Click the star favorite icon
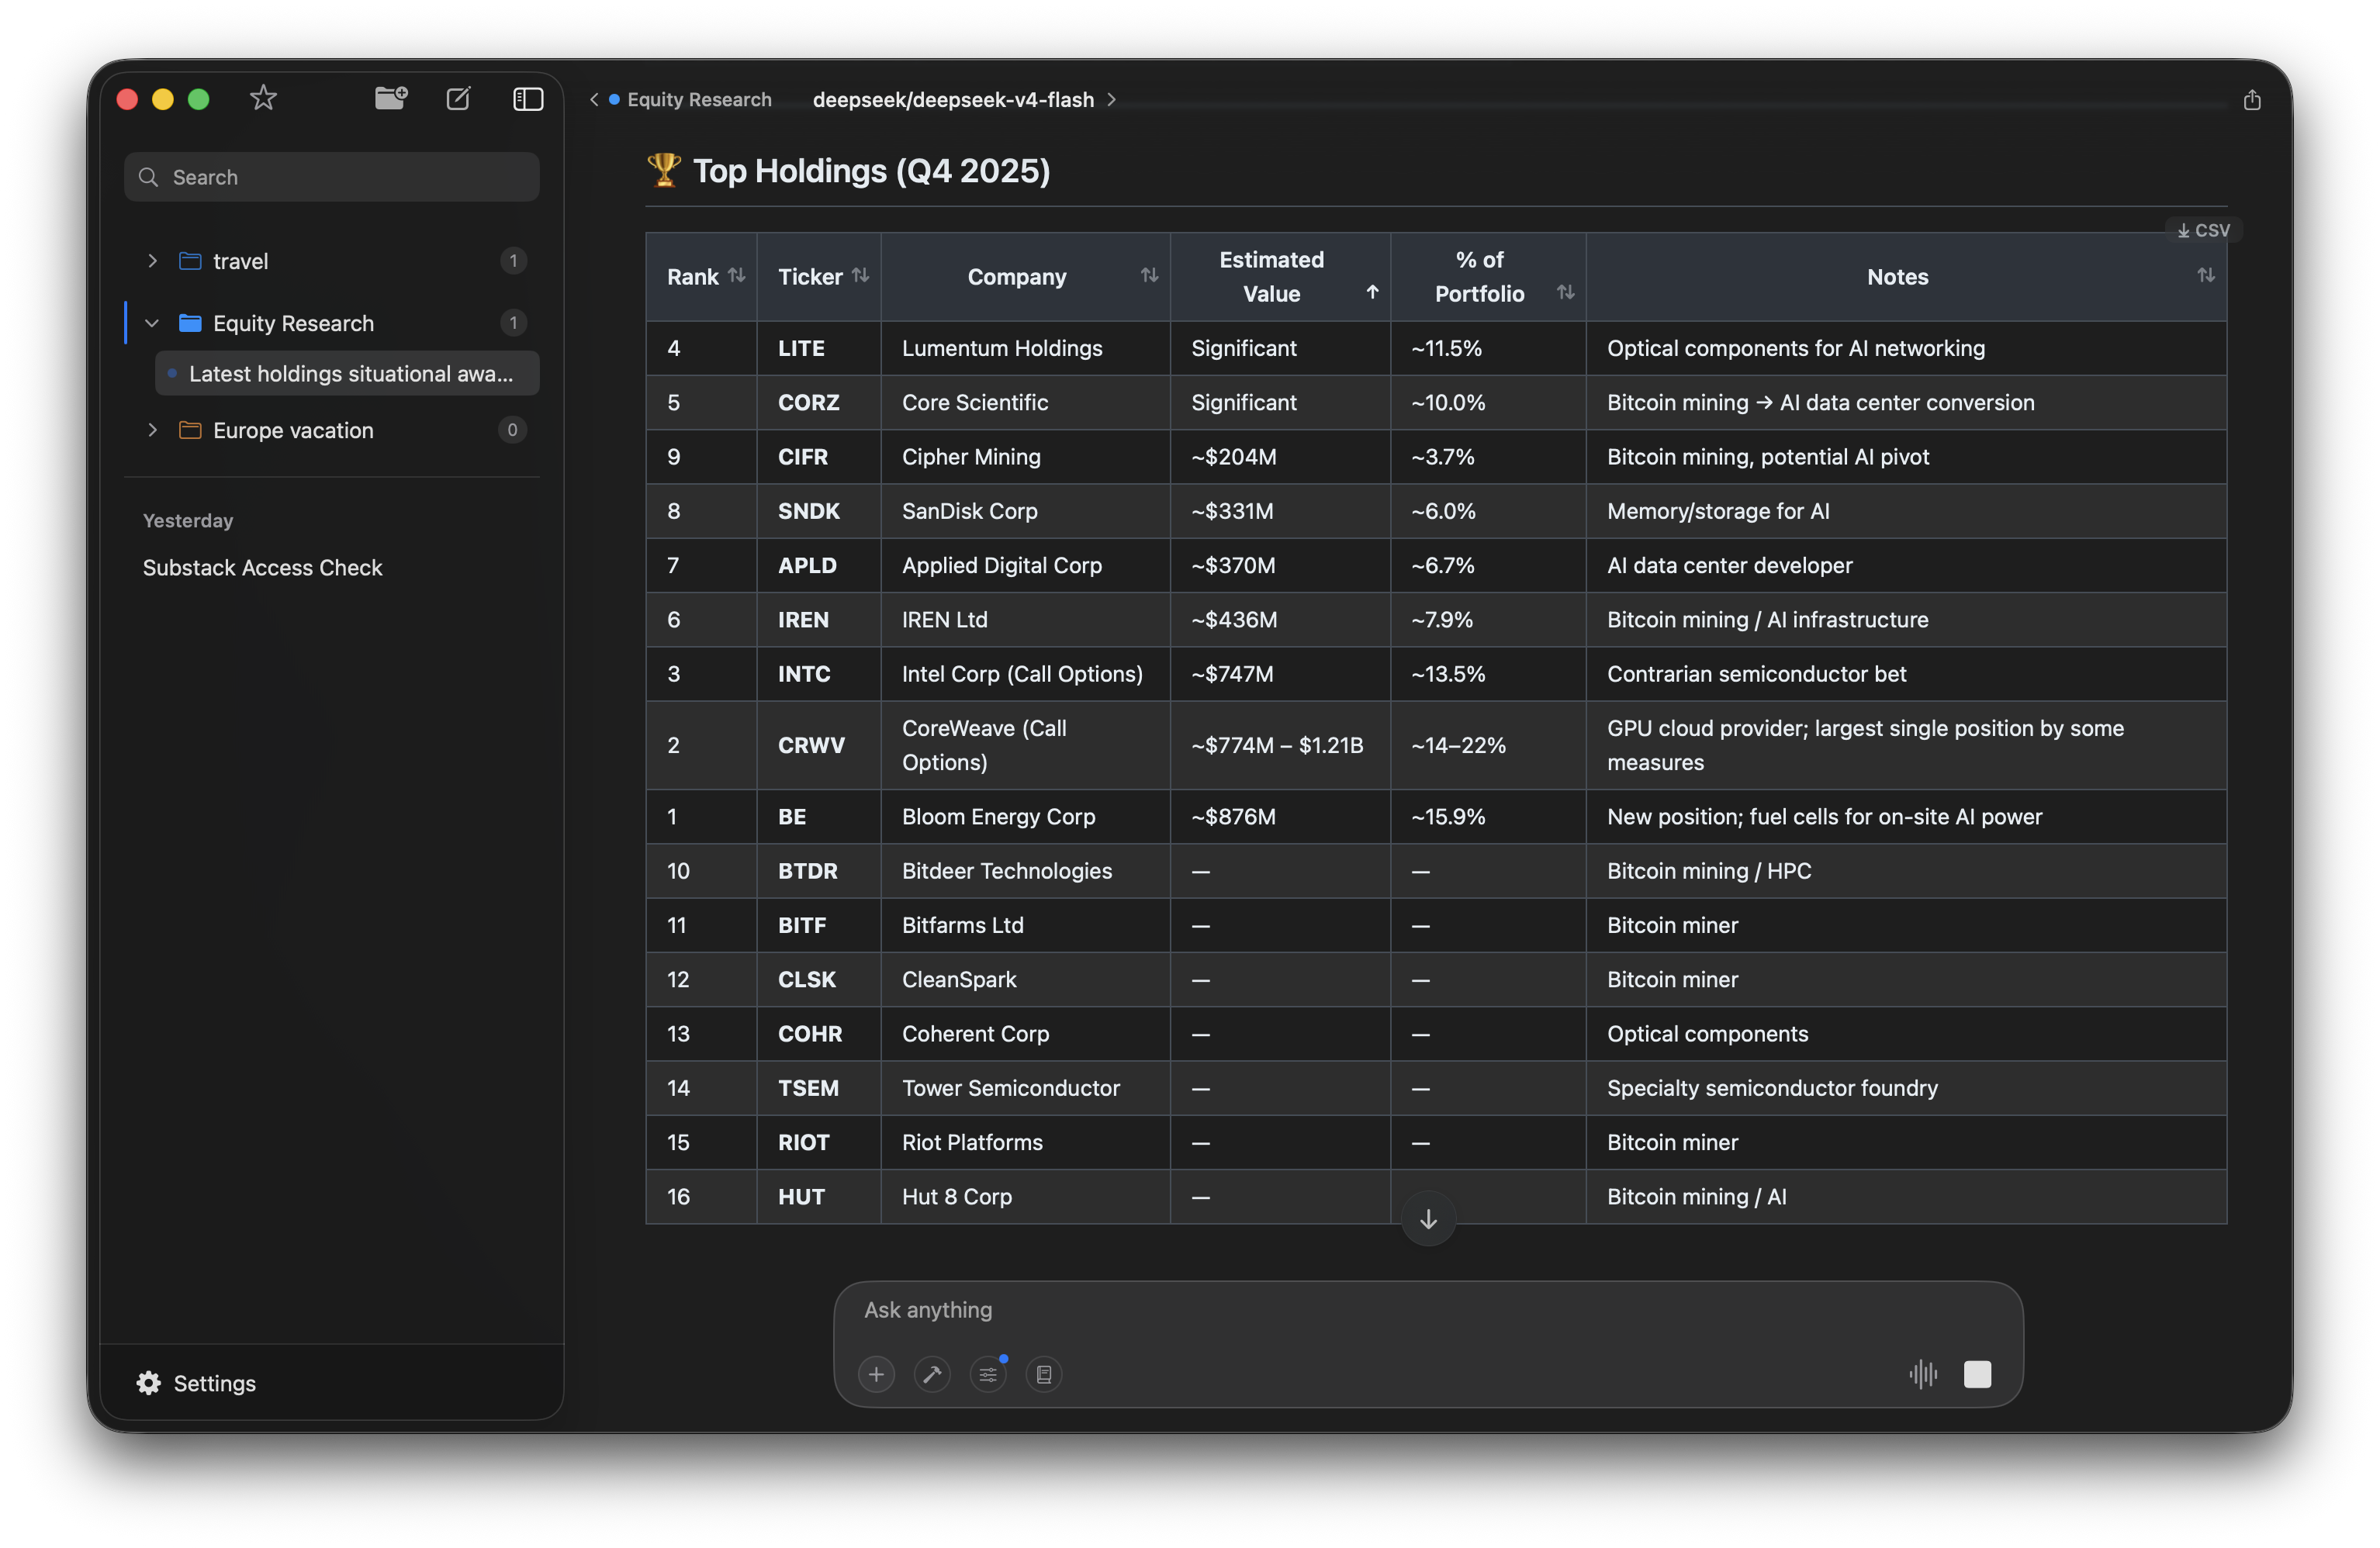This screenshot has height=1548, width=2380. (263, 98)
